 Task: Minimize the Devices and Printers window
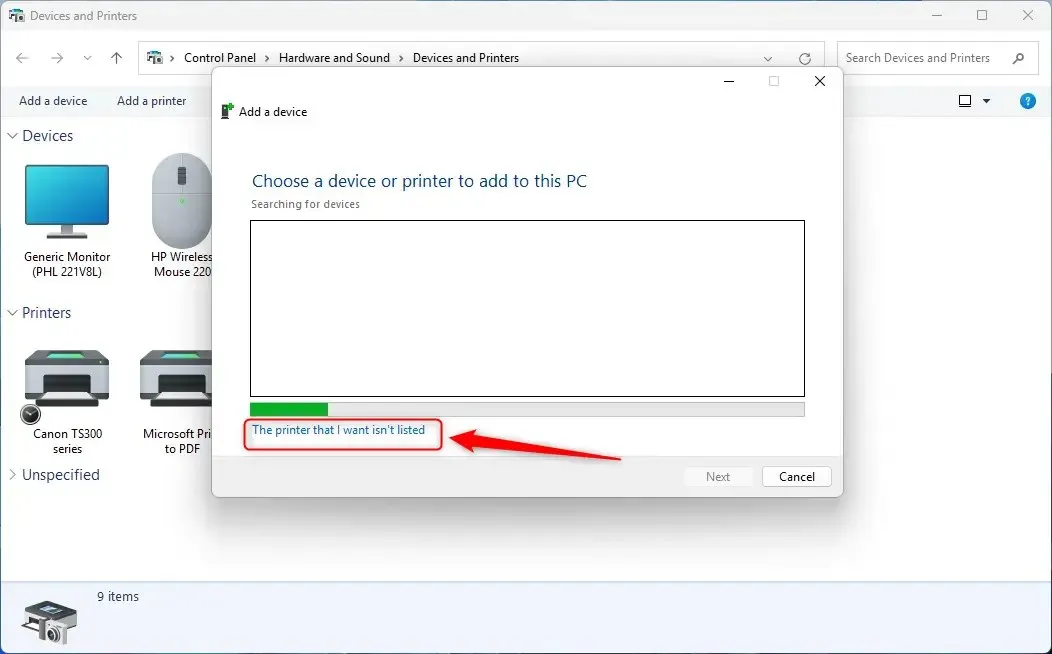tap(937, 15)
